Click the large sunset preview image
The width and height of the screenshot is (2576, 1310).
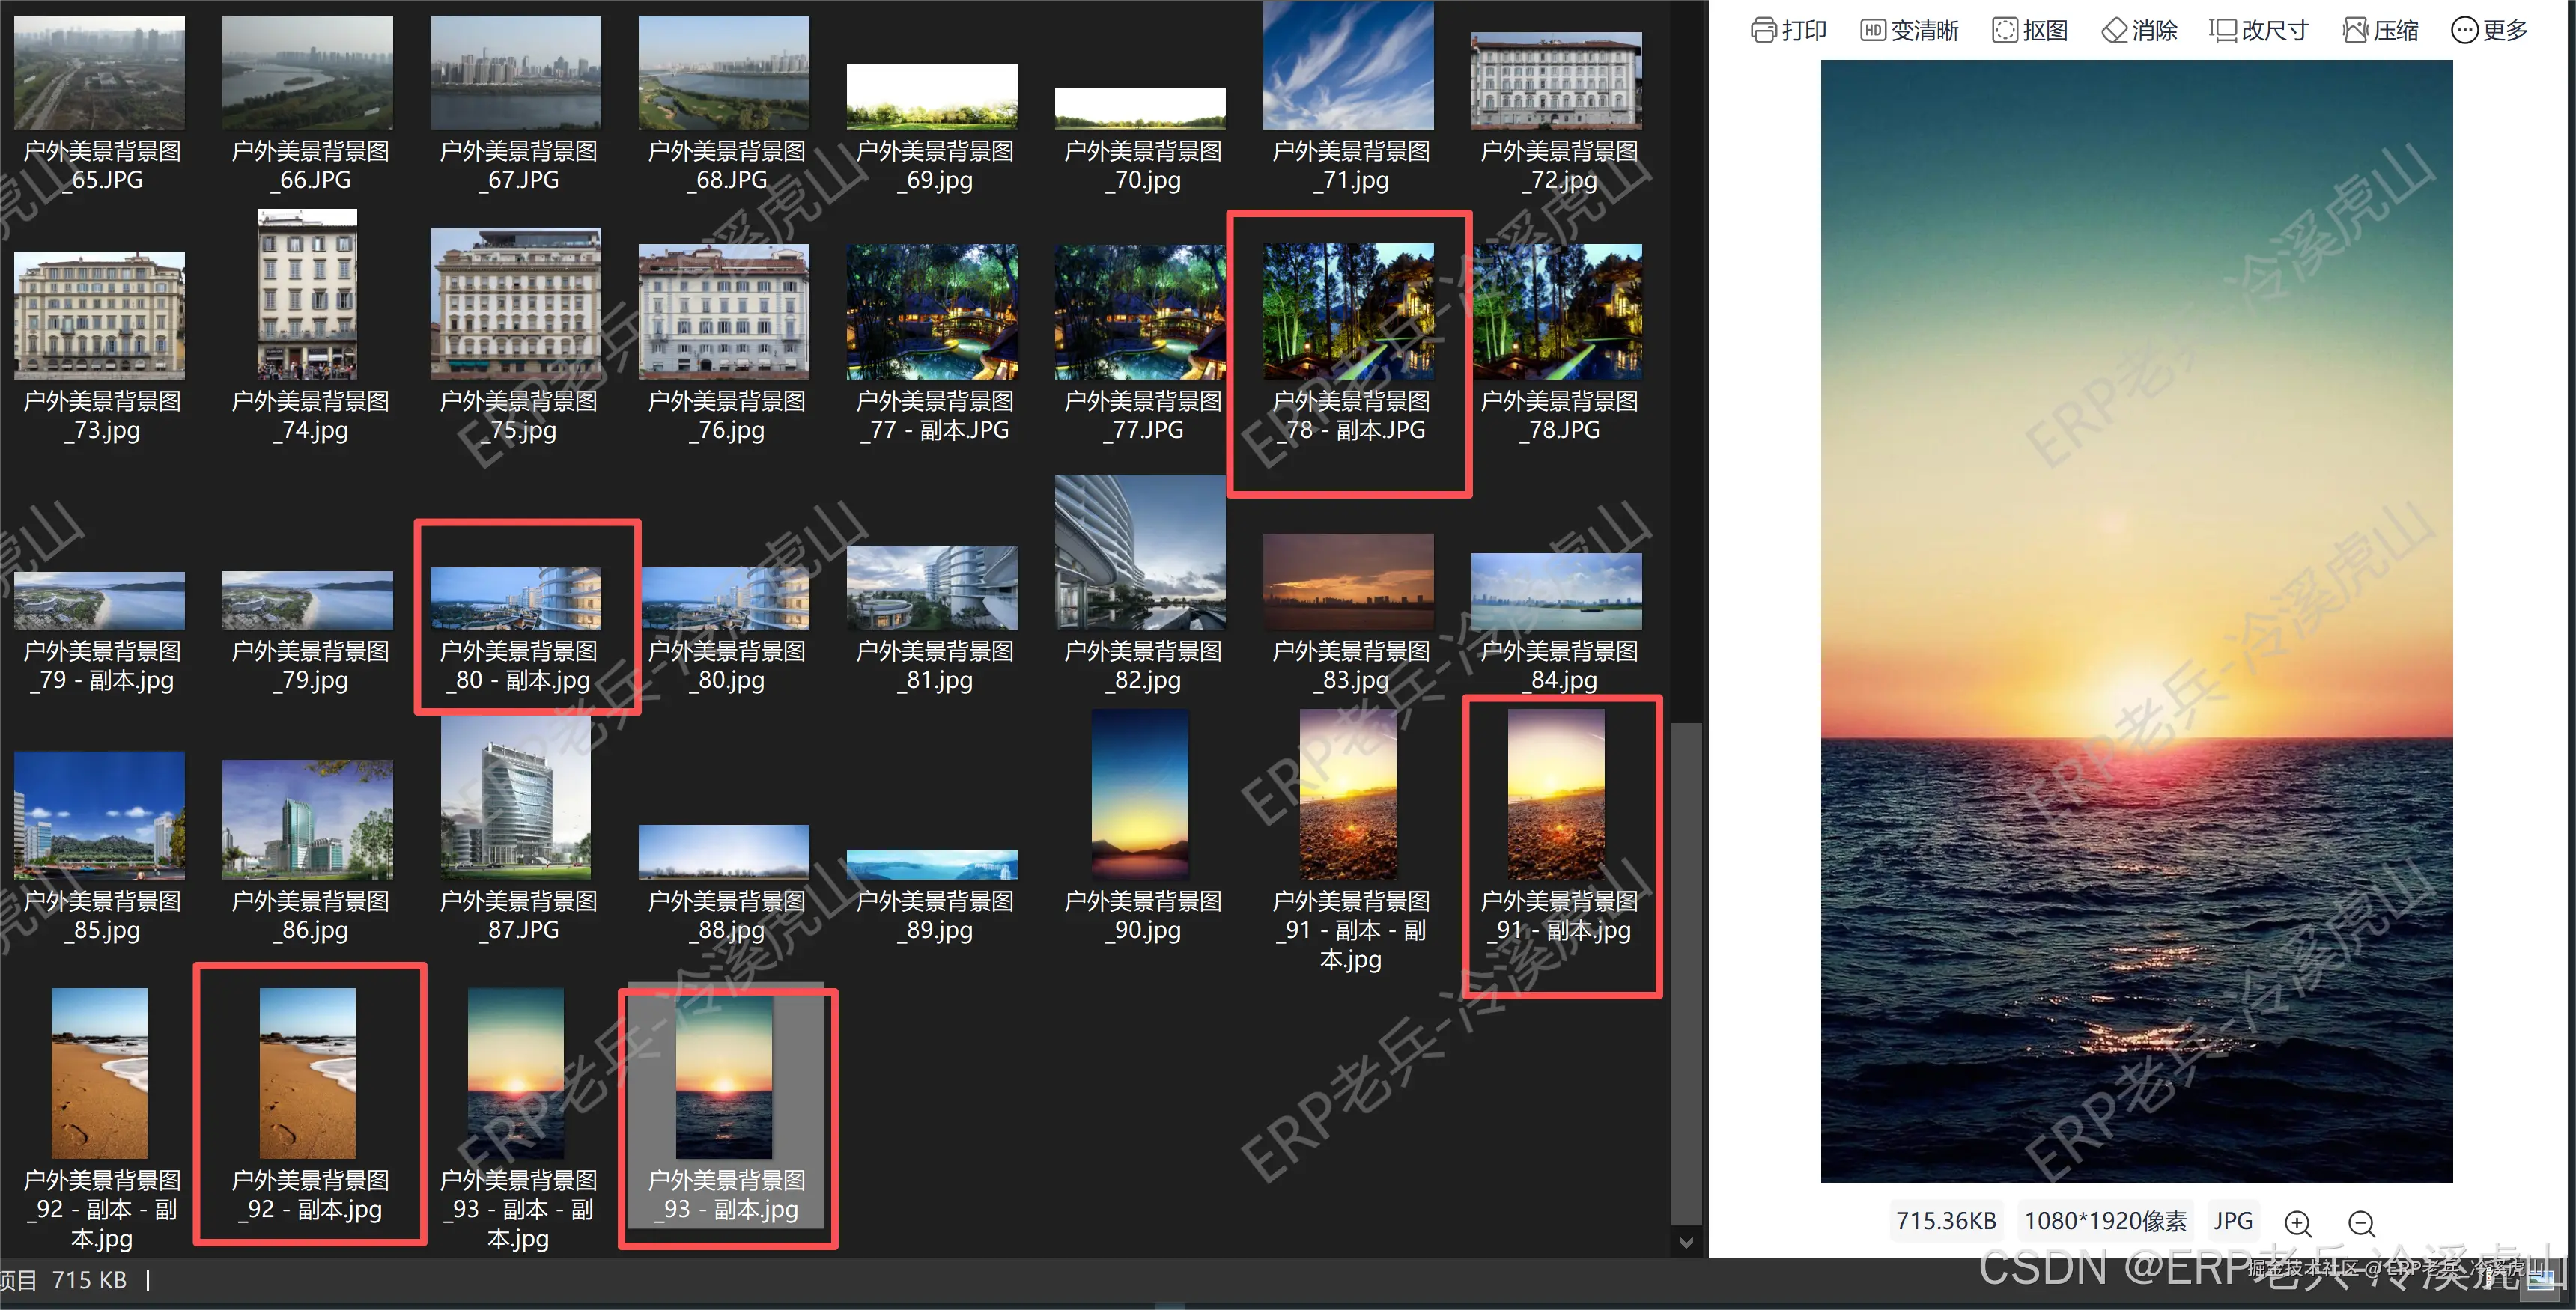2136,620
